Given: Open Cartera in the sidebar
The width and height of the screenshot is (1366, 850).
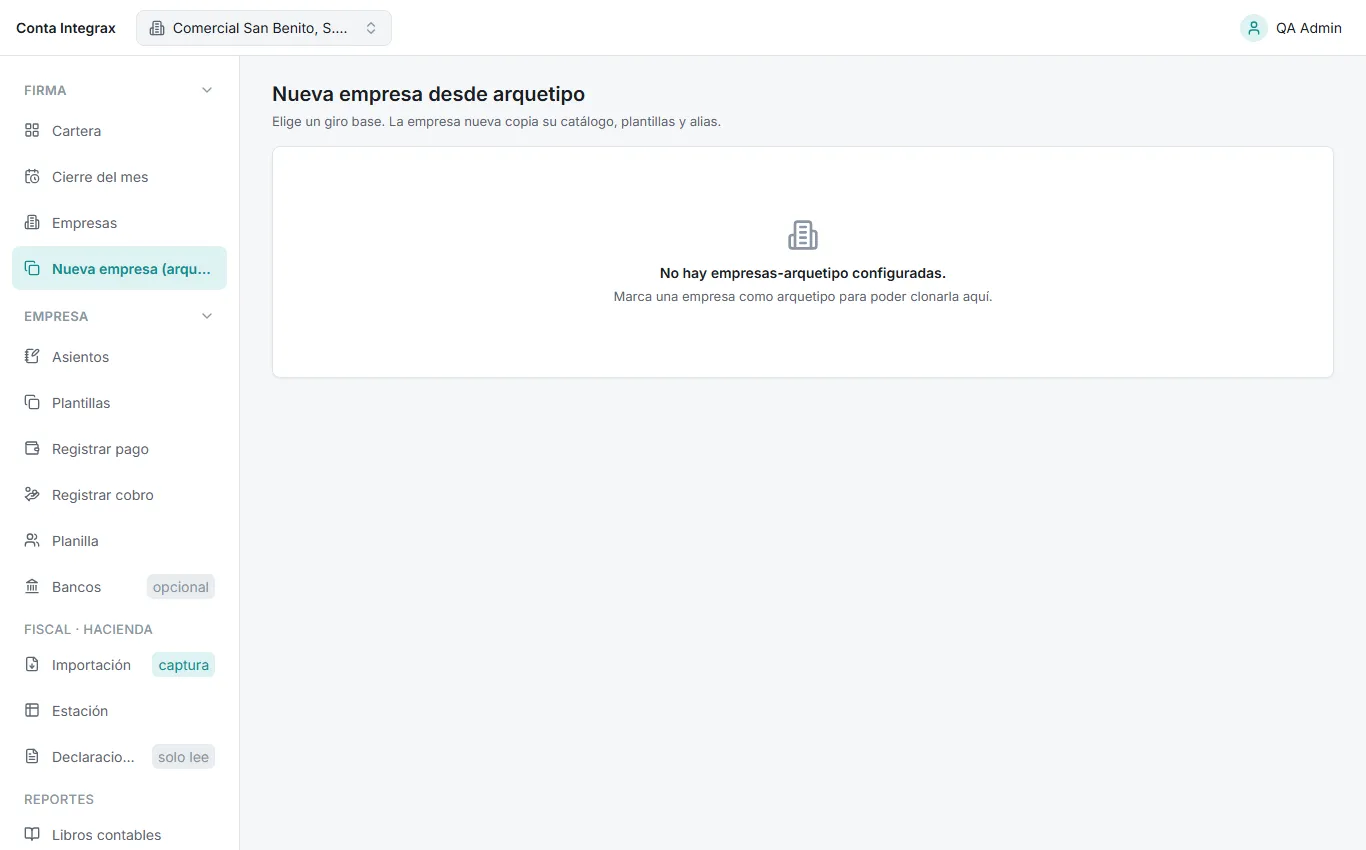Looking at the screenshot, I should pos(119,131).
